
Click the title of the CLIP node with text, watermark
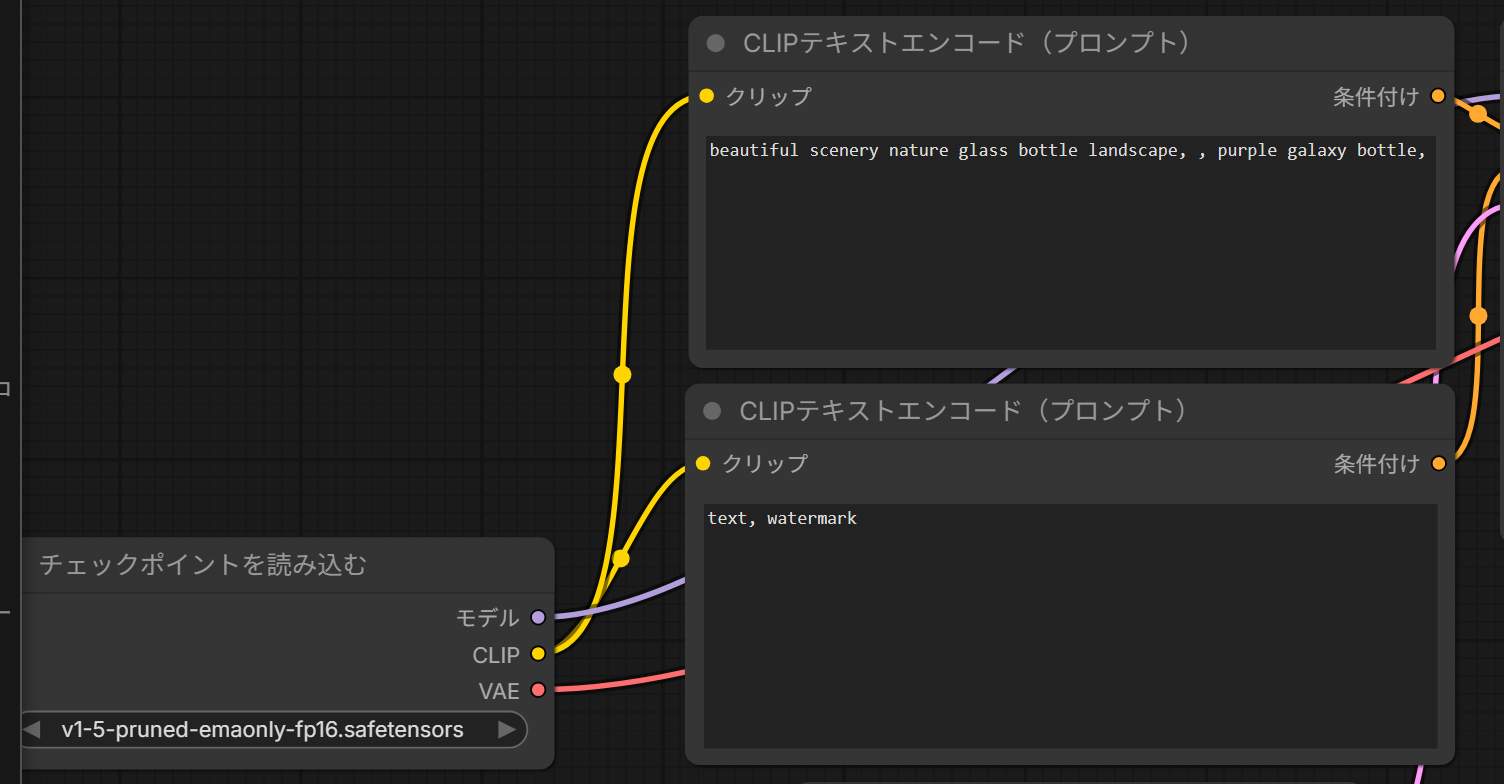click(x=964, y=411)
